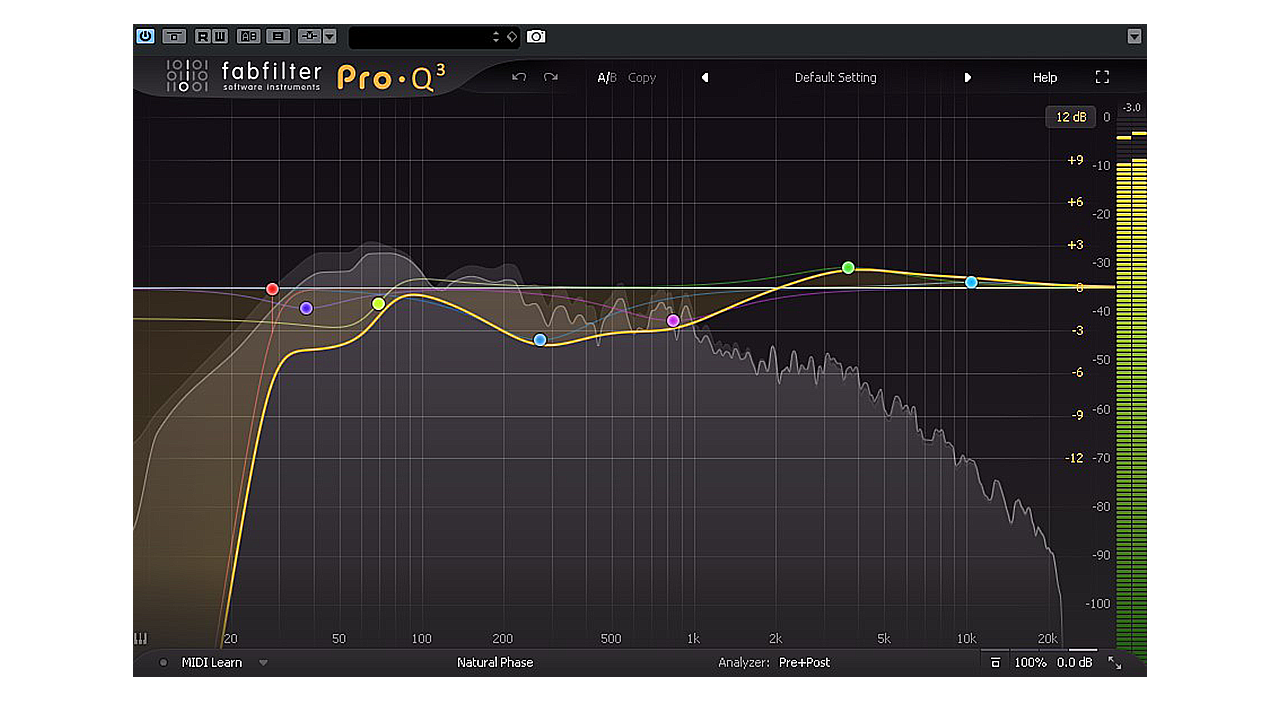1280x720 pixels.
Task: Open the MIDI Learn dropdown arrow
Action: pos(264,662)
